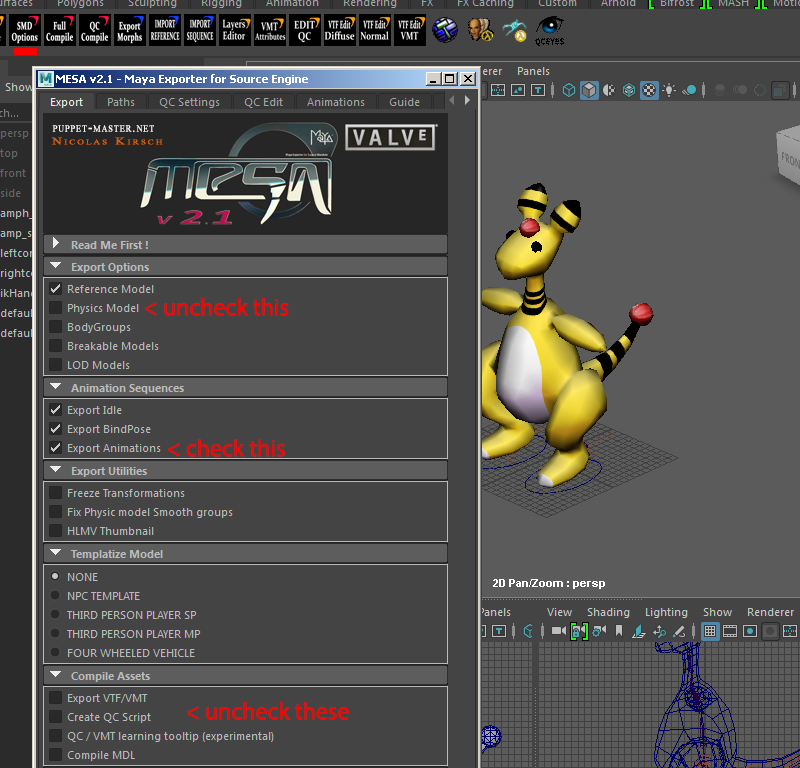Click film gate icon in lower panel toolbar

click(x=730, y=631)
